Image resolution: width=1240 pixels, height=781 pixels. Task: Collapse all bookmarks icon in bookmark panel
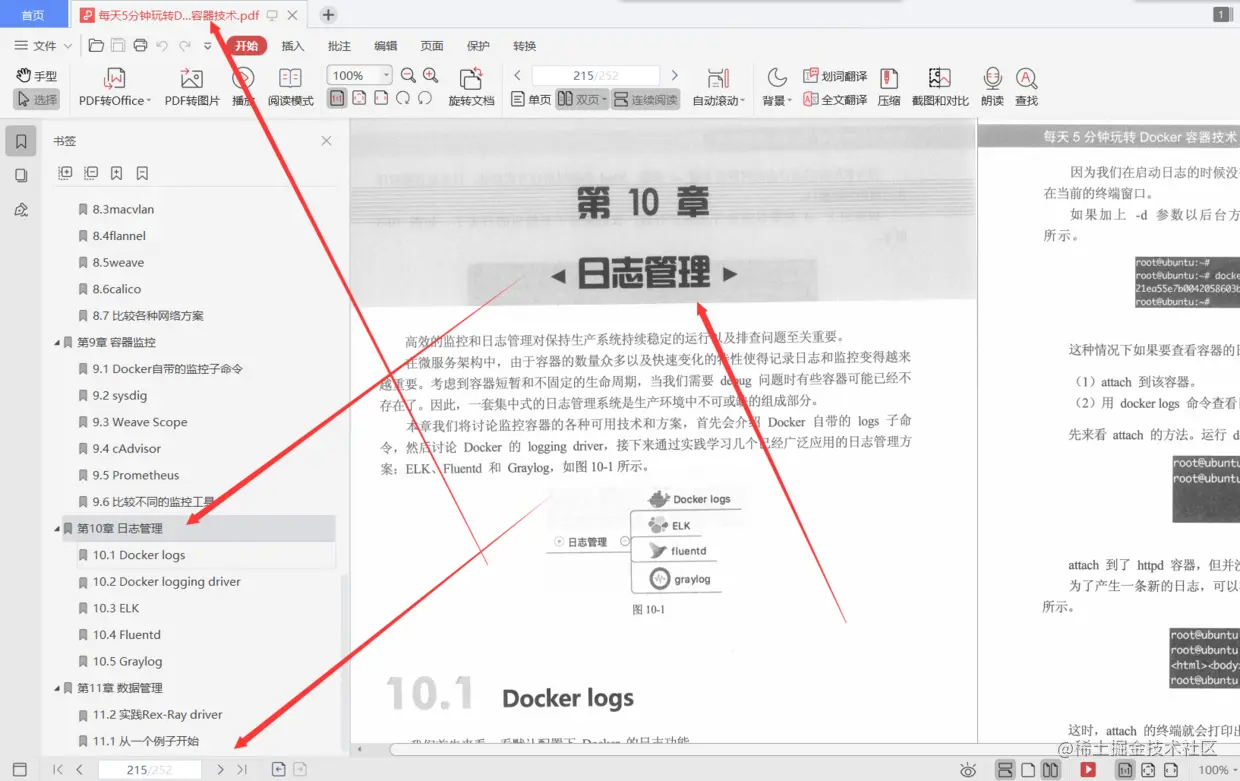point(91,173)
